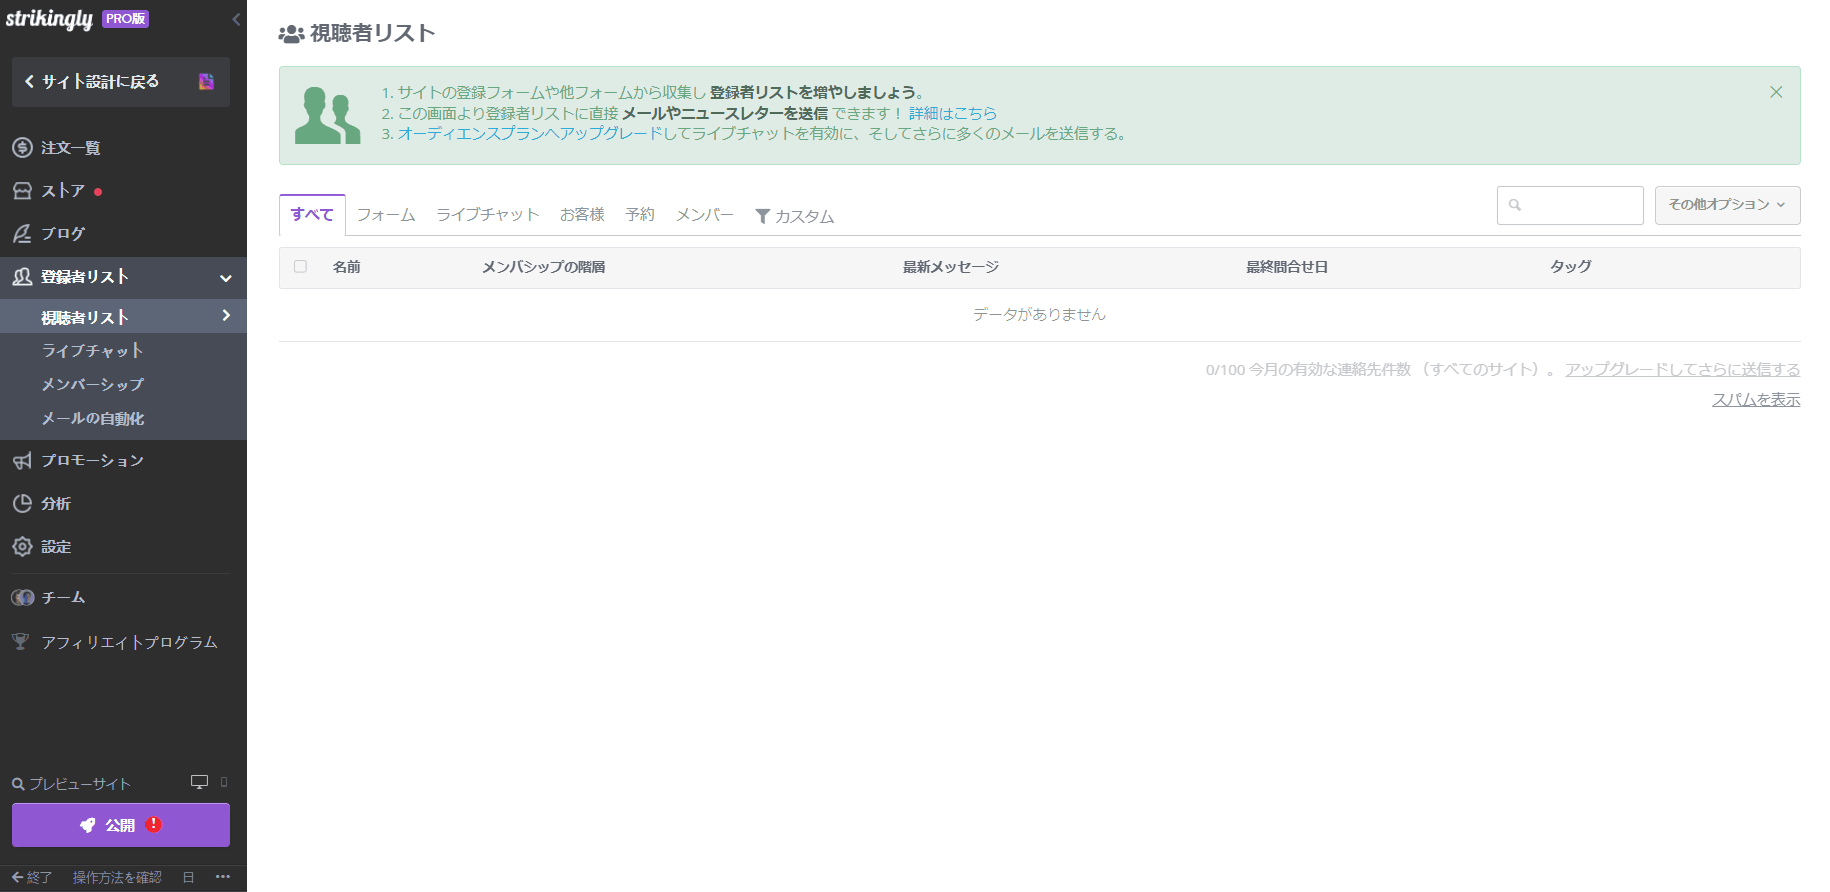This screenshot has height=892, width=1830.
Task: Click アップグレードしてさらに送信する link
Action: [x=1682, y=370]
